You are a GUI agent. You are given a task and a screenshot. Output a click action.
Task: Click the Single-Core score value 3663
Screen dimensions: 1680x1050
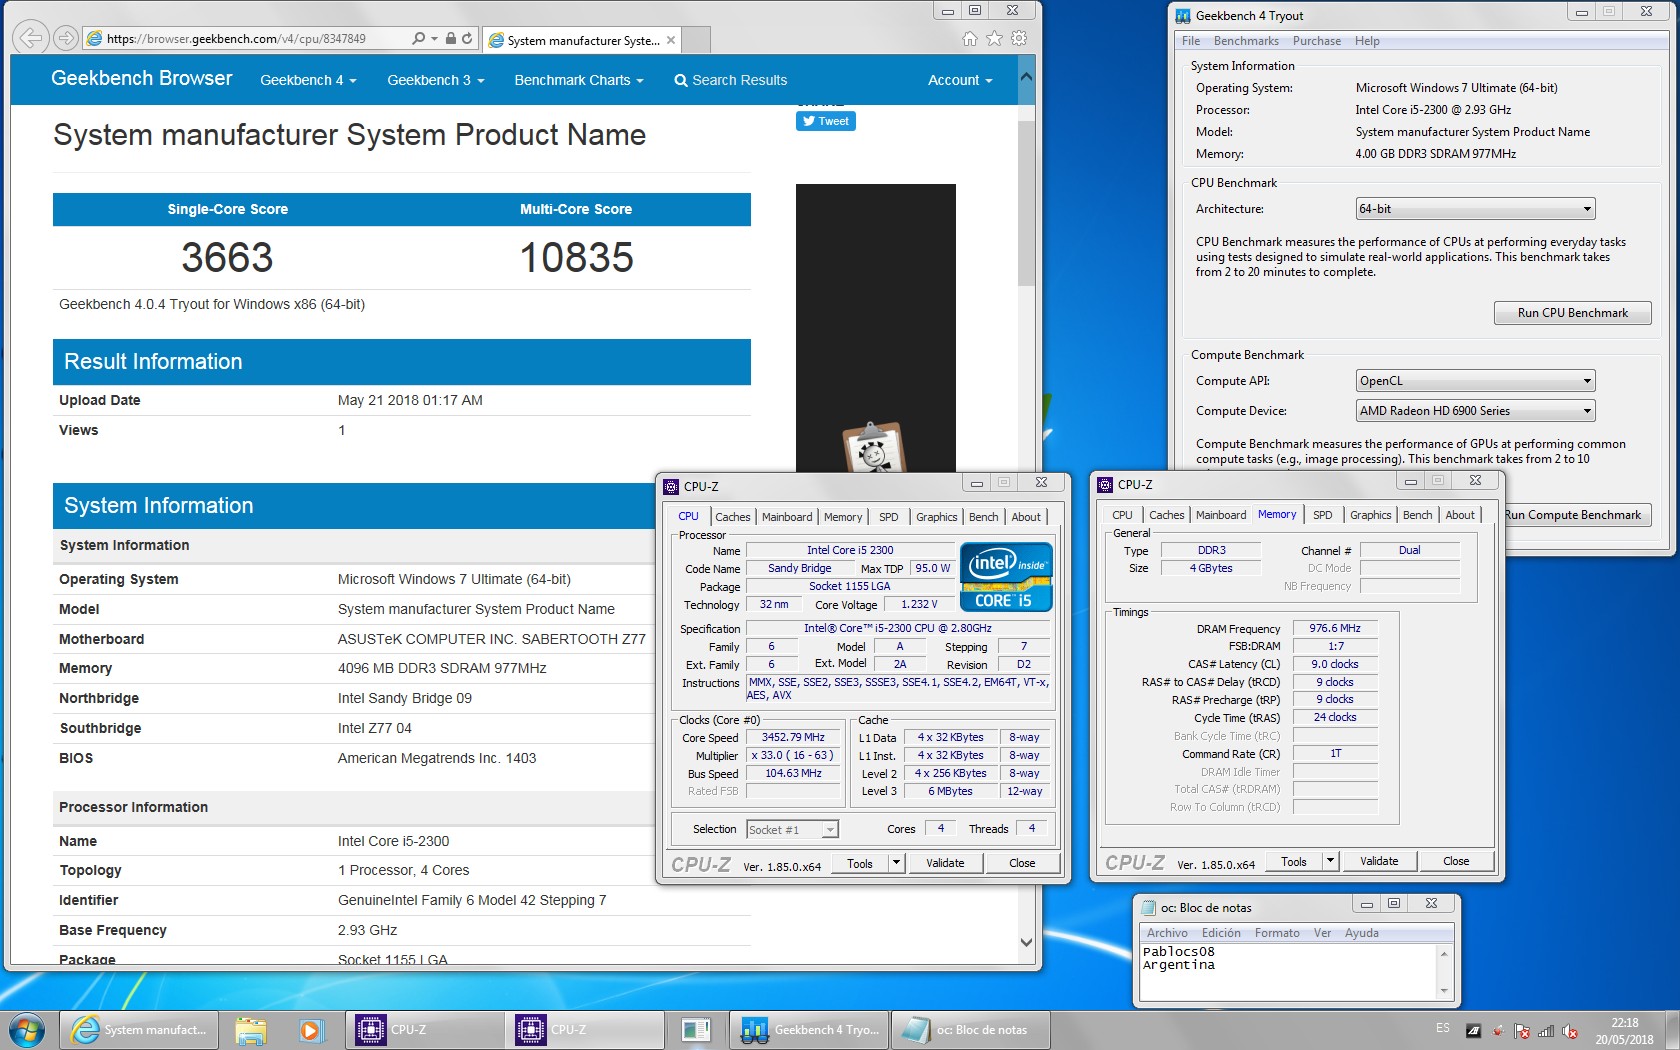(x=227, y=258)
